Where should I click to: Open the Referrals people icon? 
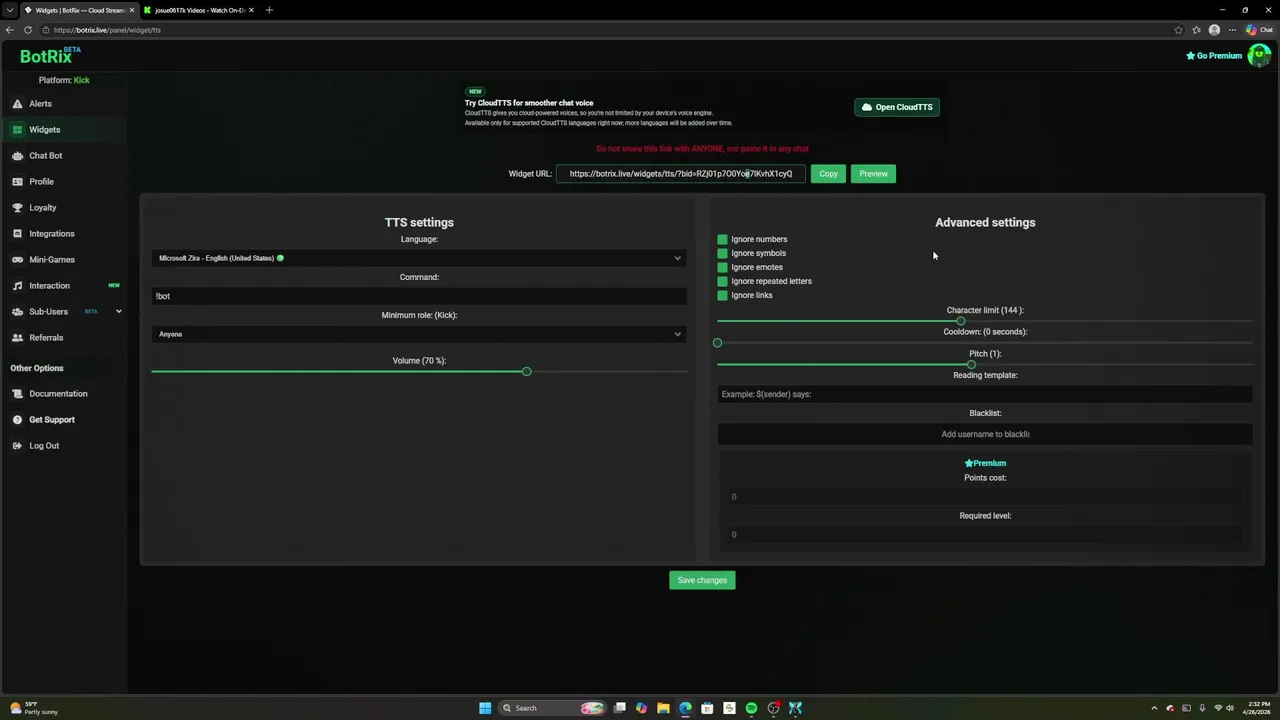17,338
